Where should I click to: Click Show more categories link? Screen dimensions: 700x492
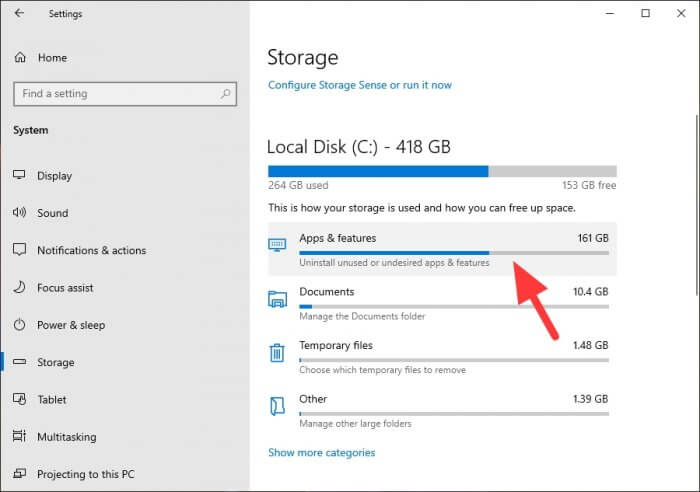(321, 453)
